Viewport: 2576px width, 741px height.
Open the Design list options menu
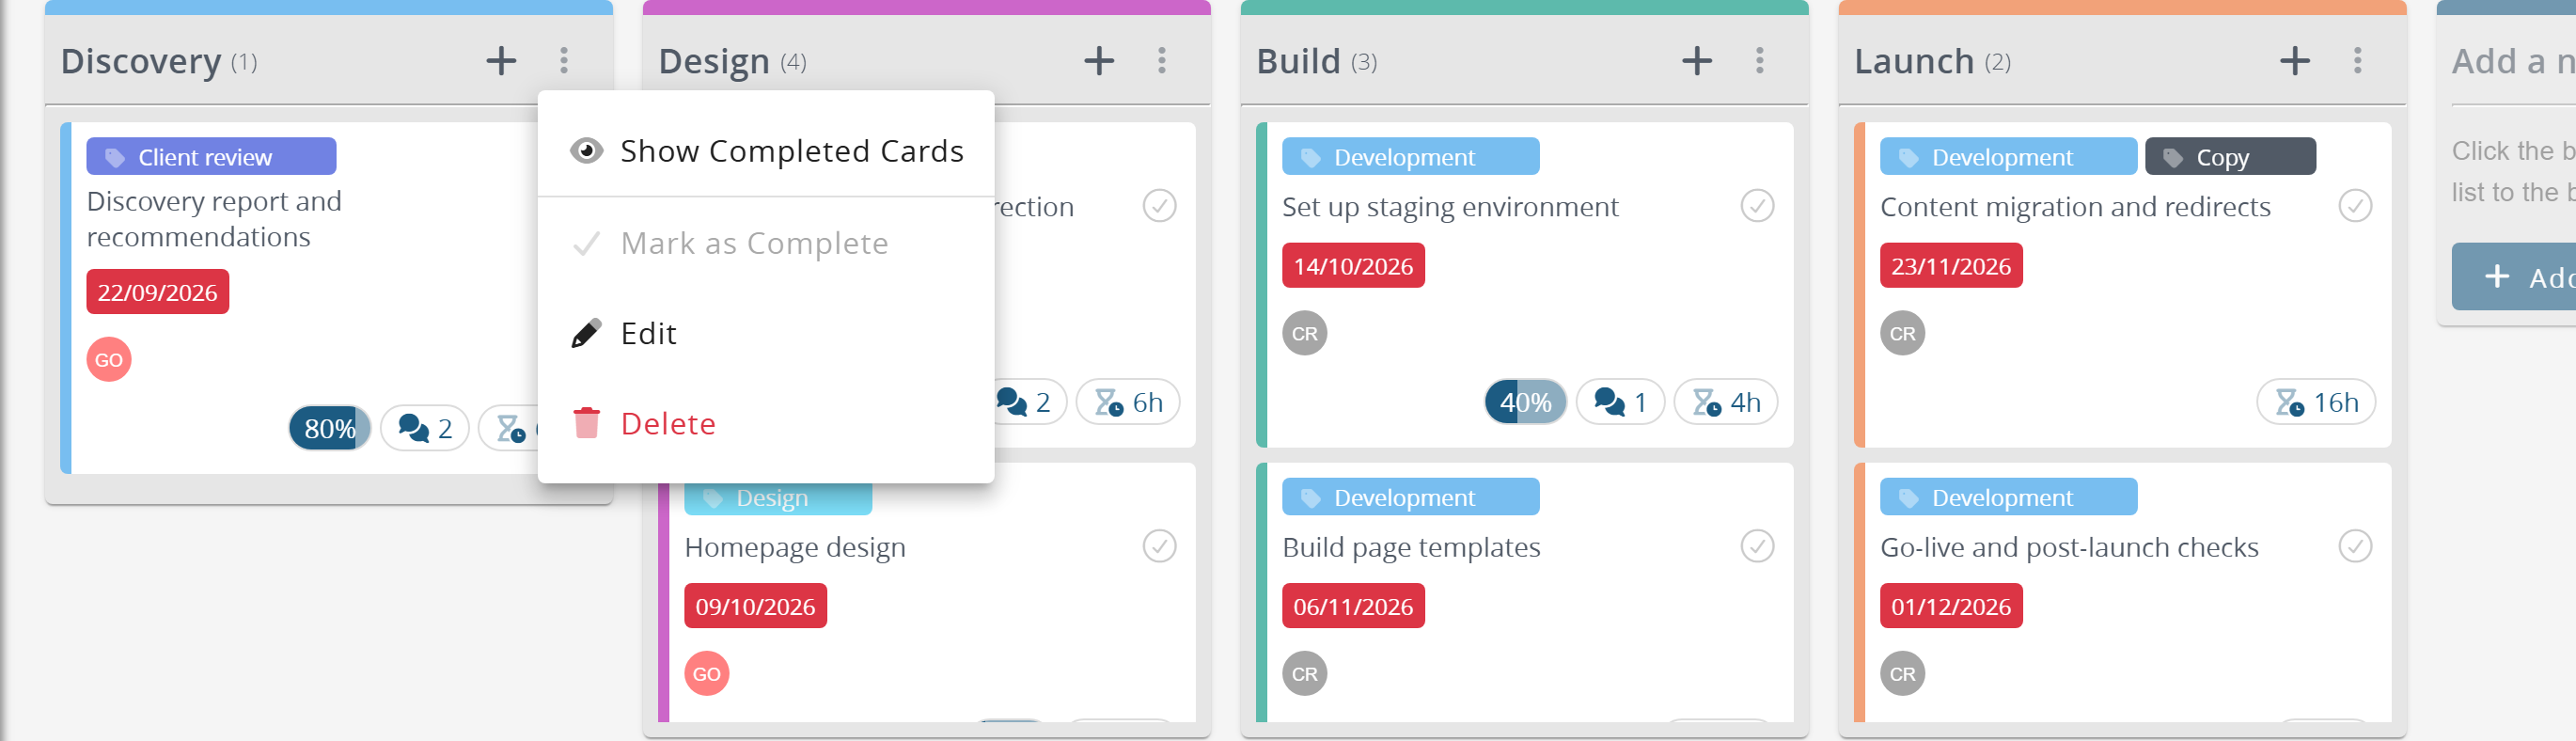1161,61
